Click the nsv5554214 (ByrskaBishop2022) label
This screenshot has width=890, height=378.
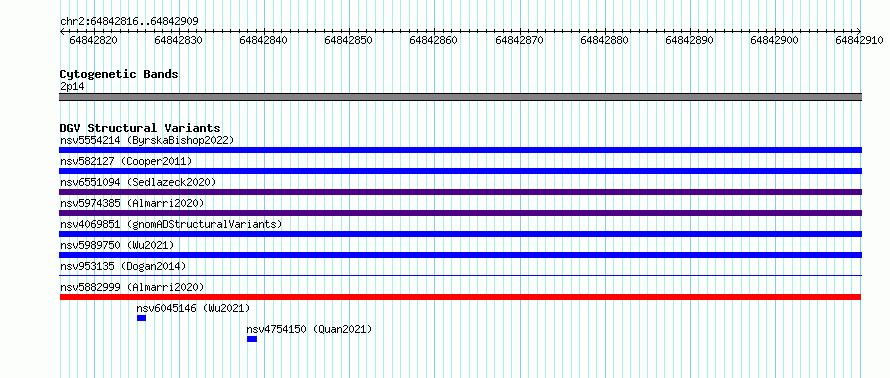pos(147,140)
